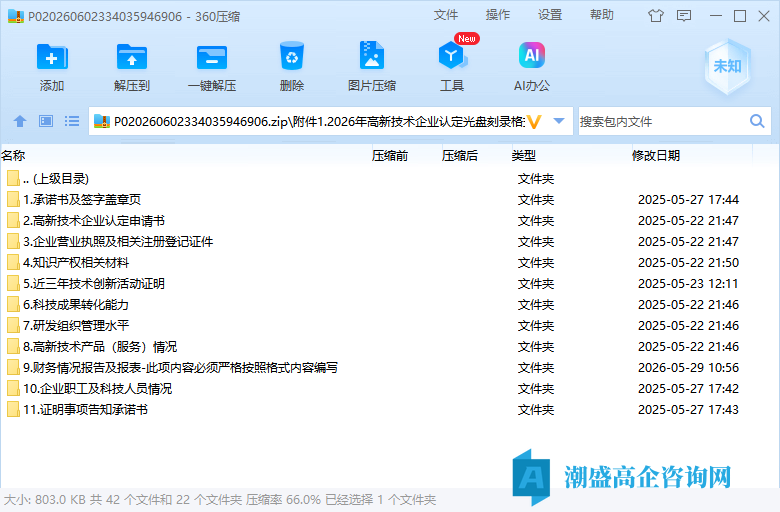Open the 操作 menu

point(498,15)
